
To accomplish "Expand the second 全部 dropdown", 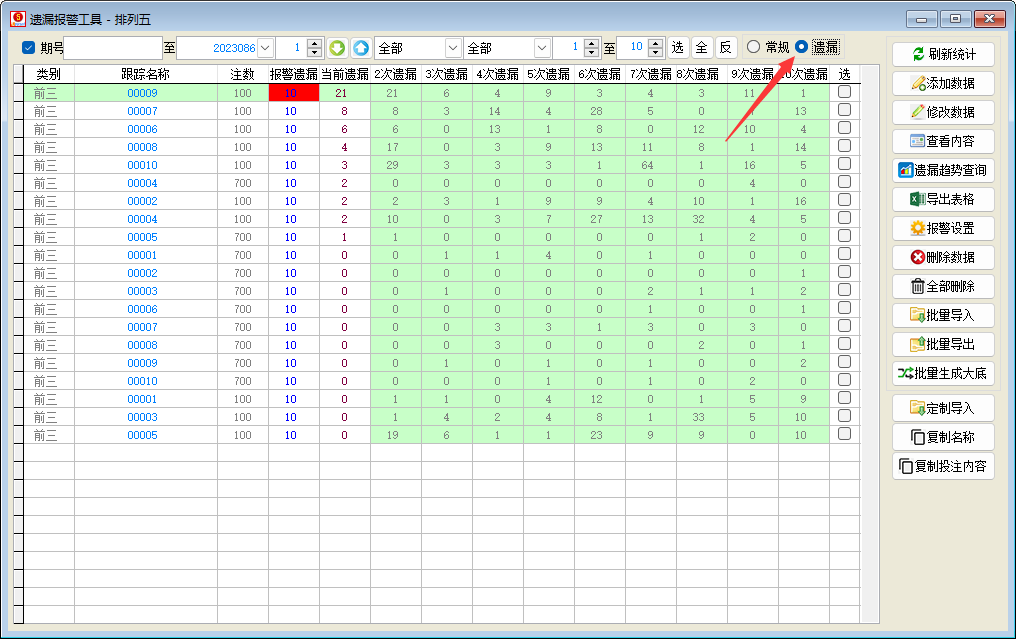I will click(x=541, y=48).
